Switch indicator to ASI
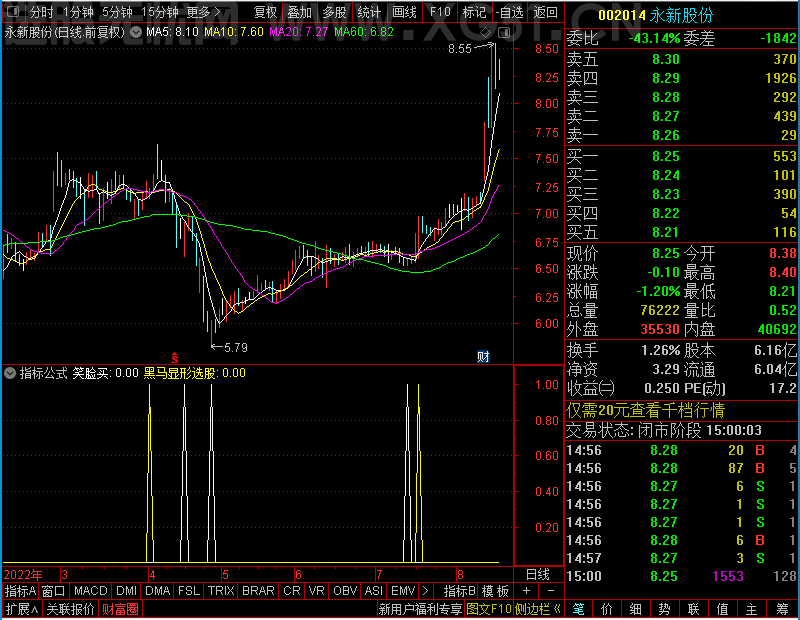Viewport: 800px width, 620px height. point(373,591)
